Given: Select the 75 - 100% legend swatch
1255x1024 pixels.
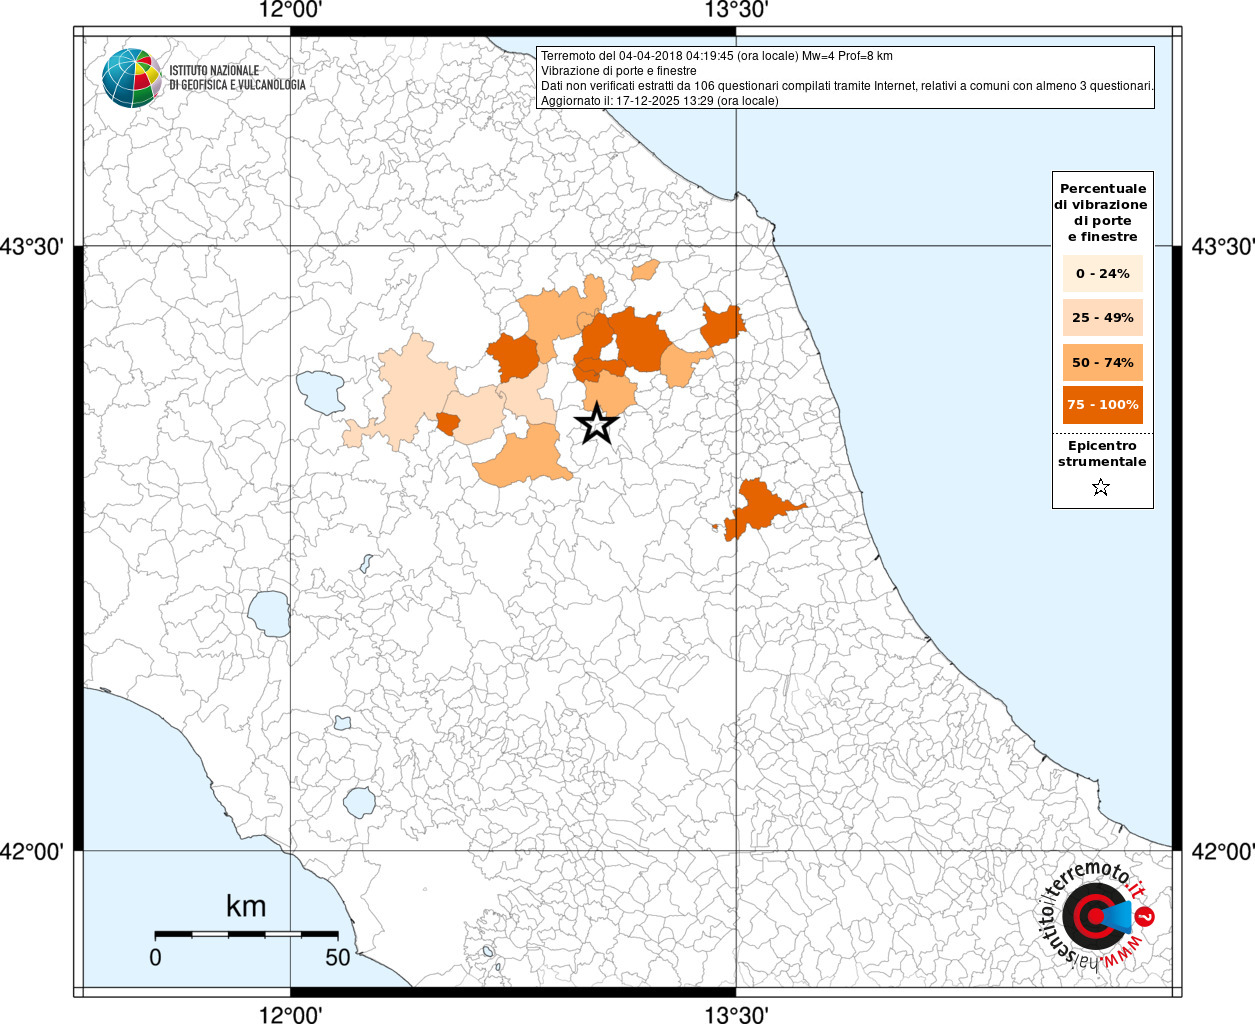Looking at the screenshot, I should (x=1103, y=405).
